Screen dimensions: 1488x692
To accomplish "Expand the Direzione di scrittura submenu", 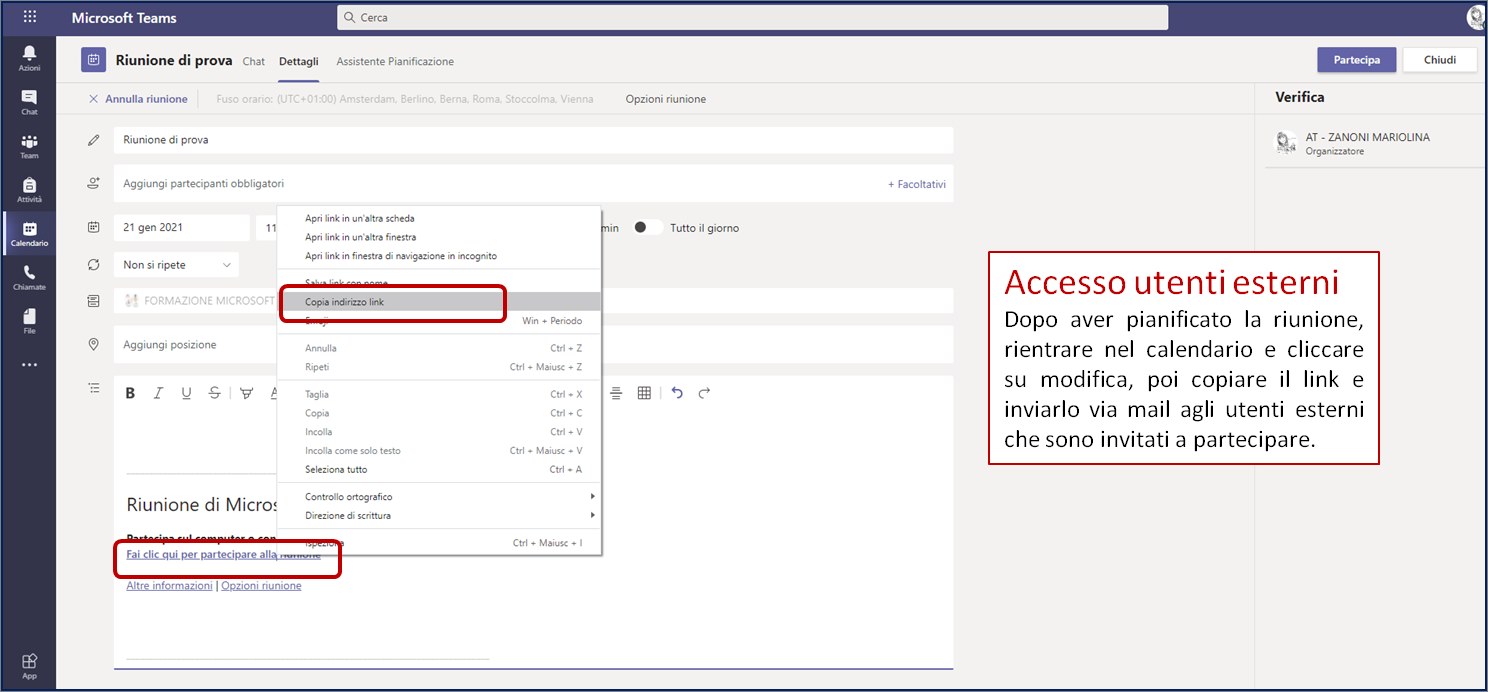I will (439, 516).
